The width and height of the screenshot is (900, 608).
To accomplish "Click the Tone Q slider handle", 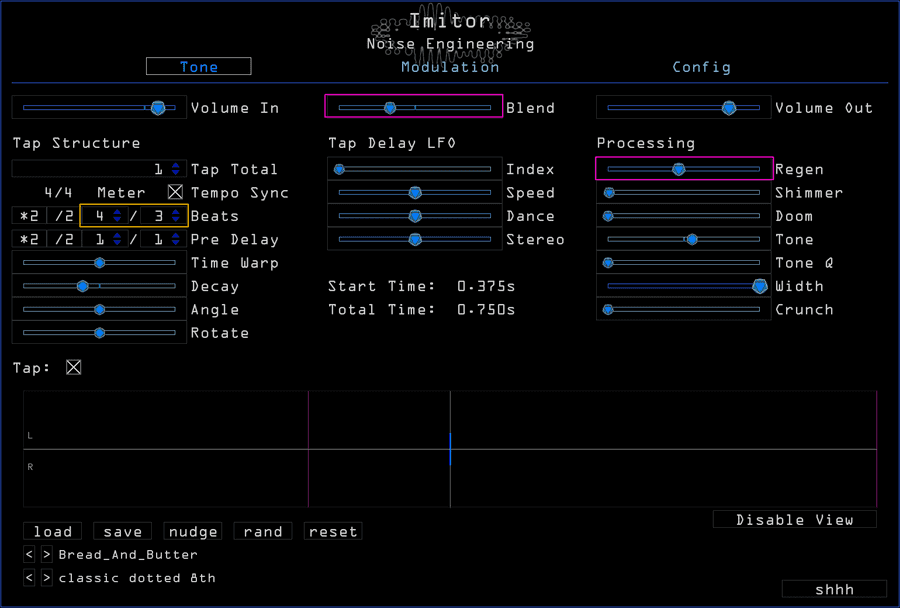I will point(608,262).
